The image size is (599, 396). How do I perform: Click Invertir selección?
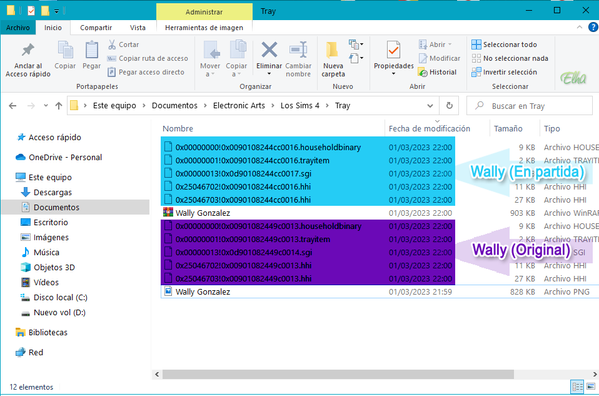504,72
